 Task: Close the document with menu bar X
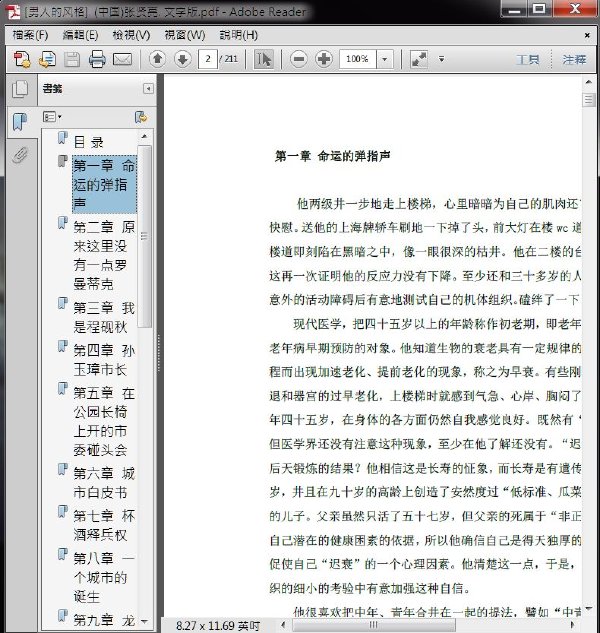click(x=587, y=36)
